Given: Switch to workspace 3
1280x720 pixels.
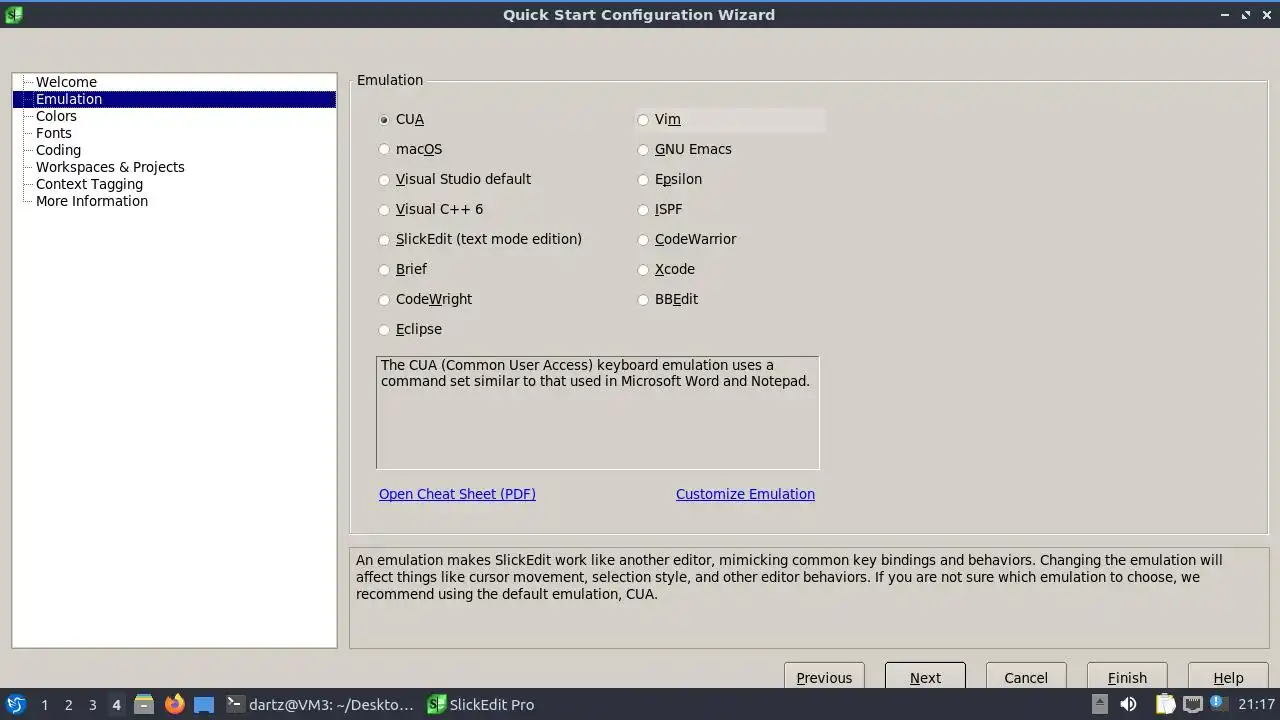Looking at the screenshot, I should pos(92,704).
